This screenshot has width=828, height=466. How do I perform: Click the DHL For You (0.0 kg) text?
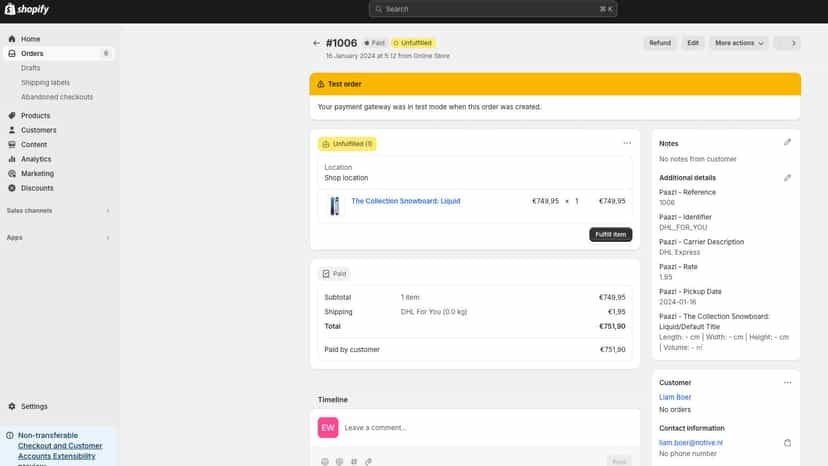click(434, 312)
